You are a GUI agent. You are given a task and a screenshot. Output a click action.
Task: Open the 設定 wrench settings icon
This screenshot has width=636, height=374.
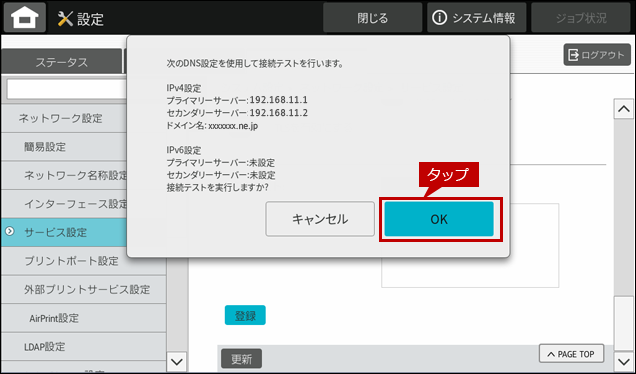coord(65,19)
